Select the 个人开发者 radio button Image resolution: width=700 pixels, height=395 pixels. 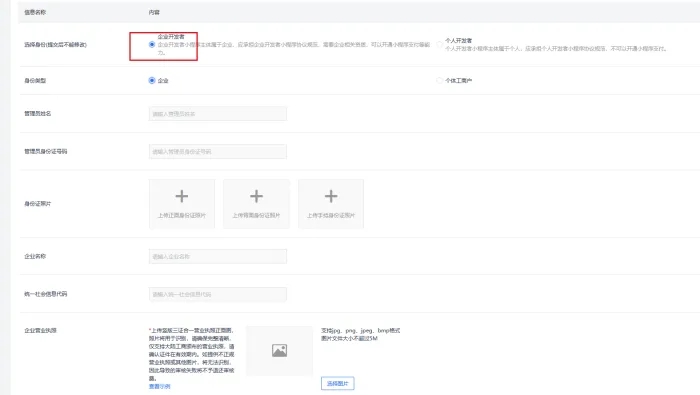coord(439,45)
